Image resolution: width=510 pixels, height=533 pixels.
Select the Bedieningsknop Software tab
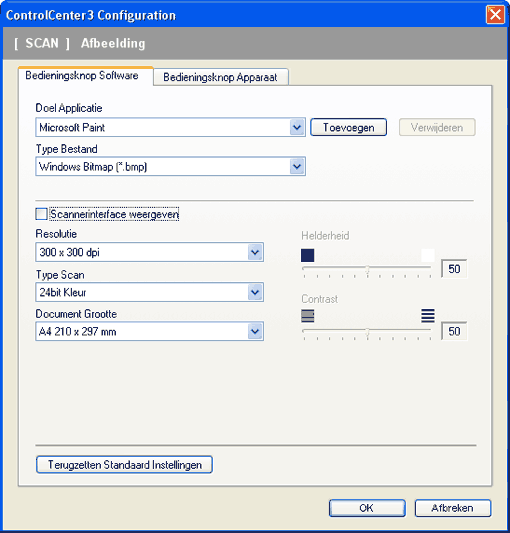pos(82,75)
